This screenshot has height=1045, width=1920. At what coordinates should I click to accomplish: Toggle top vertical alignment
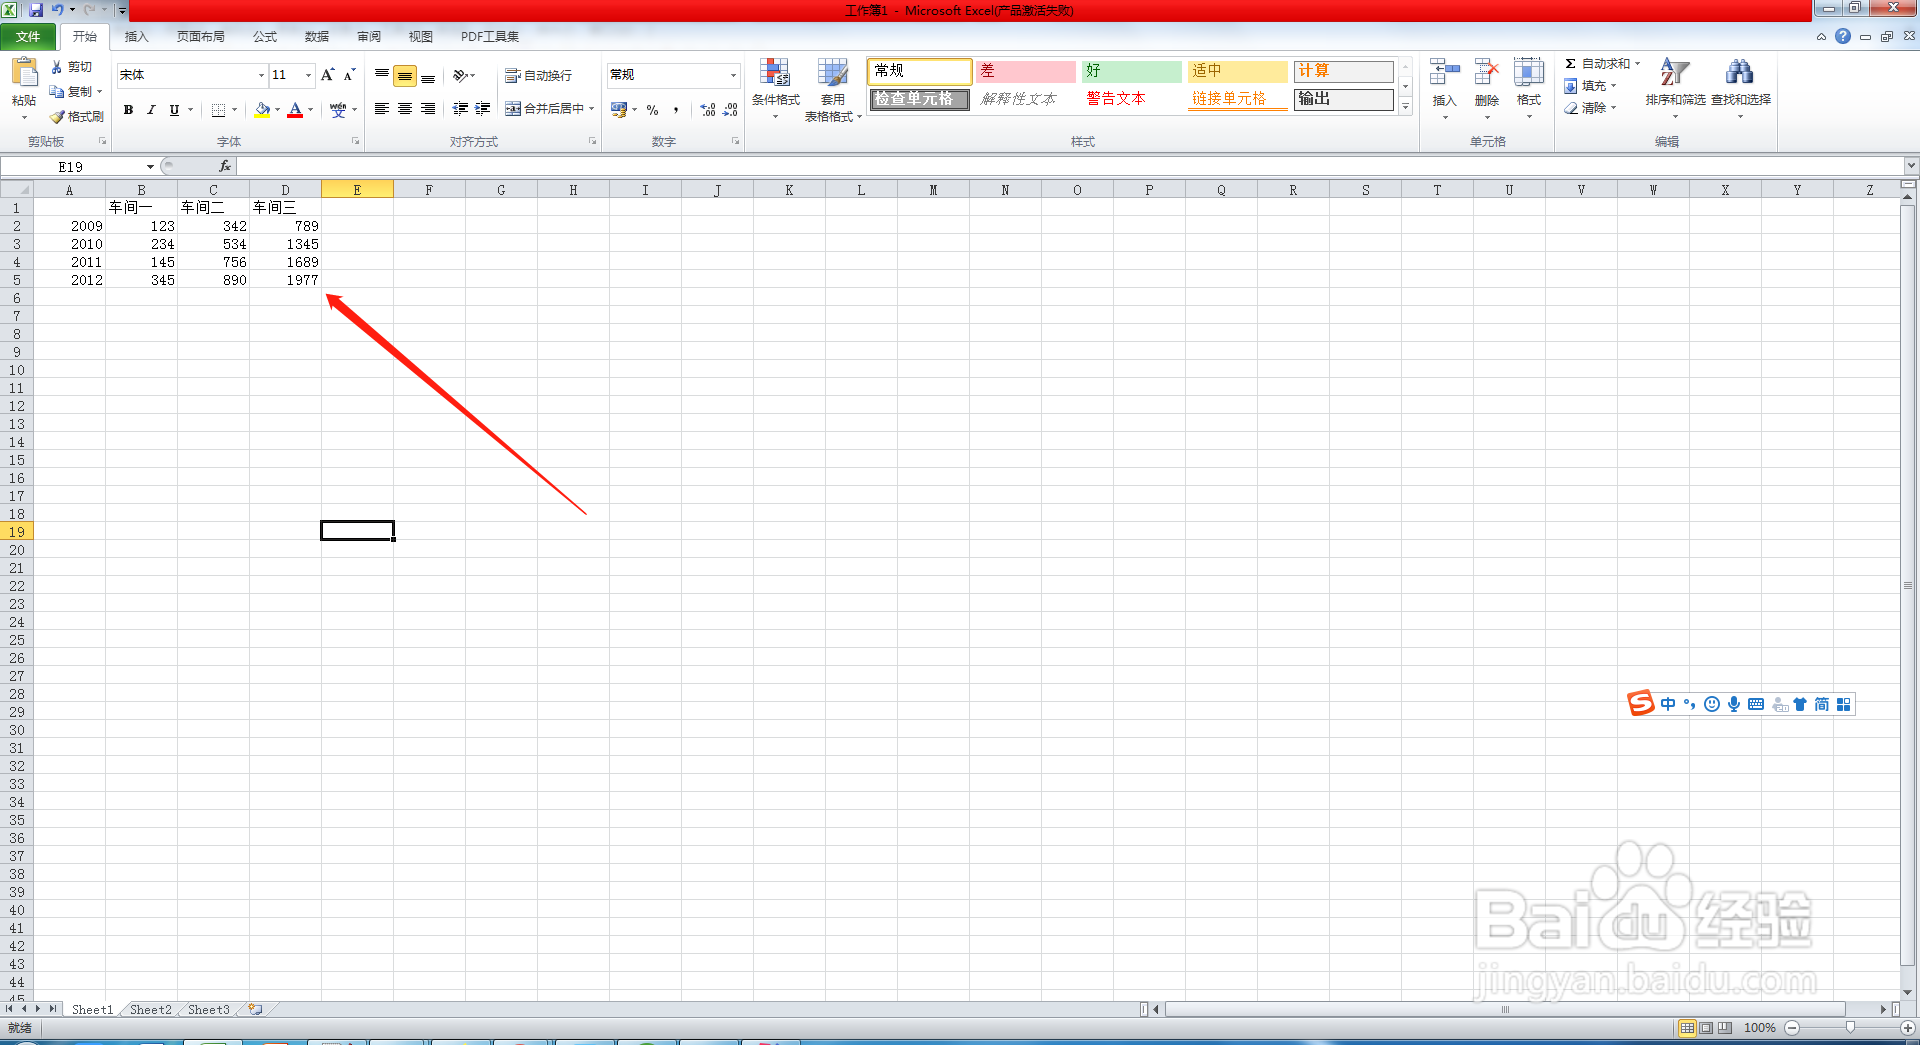tap(382, 75)
